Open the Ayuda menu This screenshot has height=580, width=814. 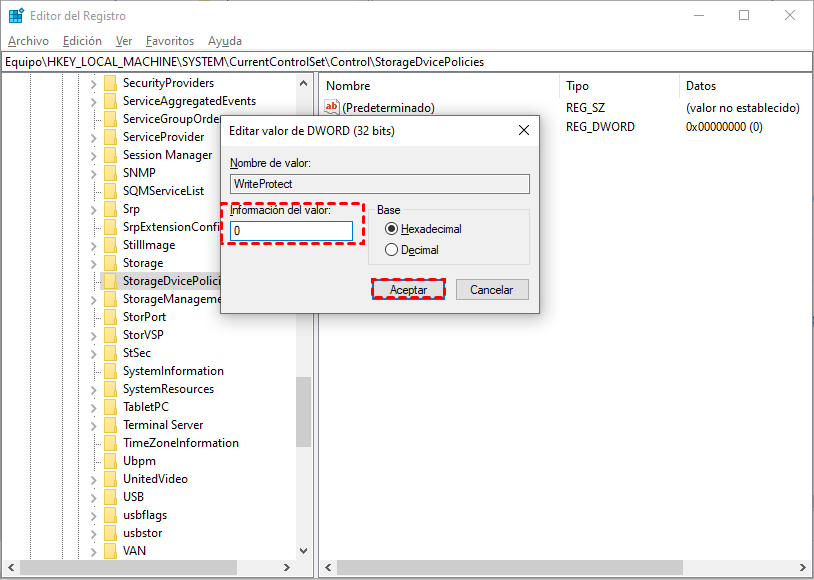(225, 41)
